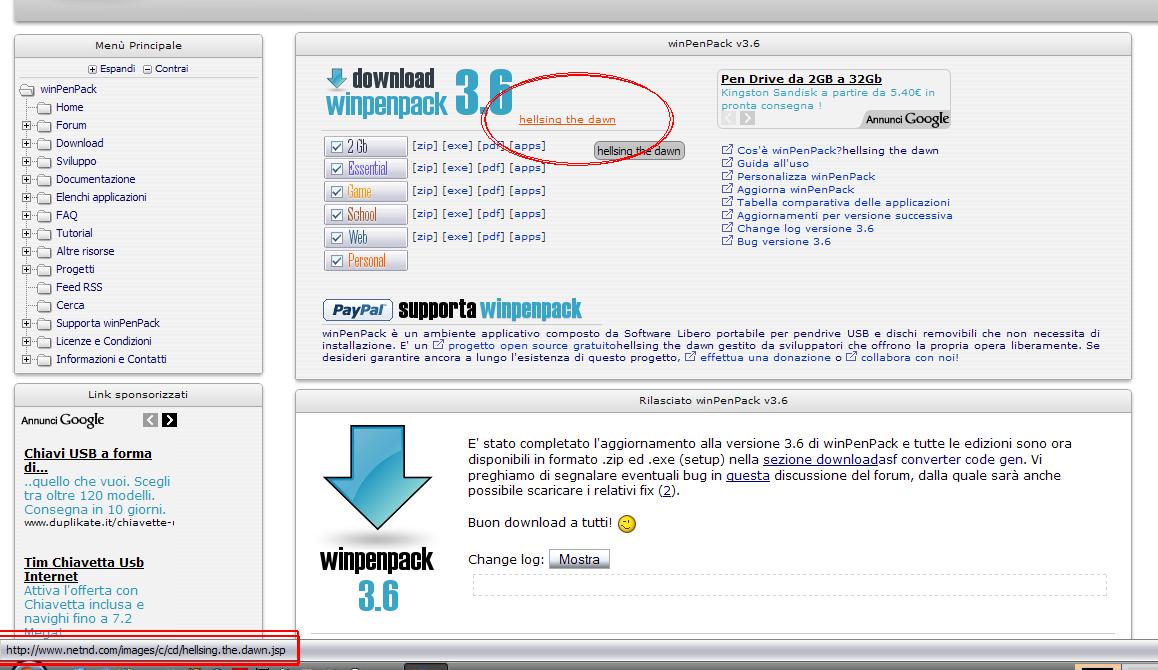The height and width of the screenshot is (670, 1158).
Task: Click the empty change log content box
Action: click(789, 585)
